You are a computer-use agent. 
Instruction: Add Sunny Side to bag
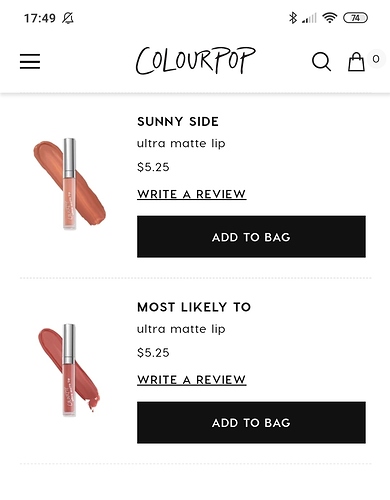[251, 237]
